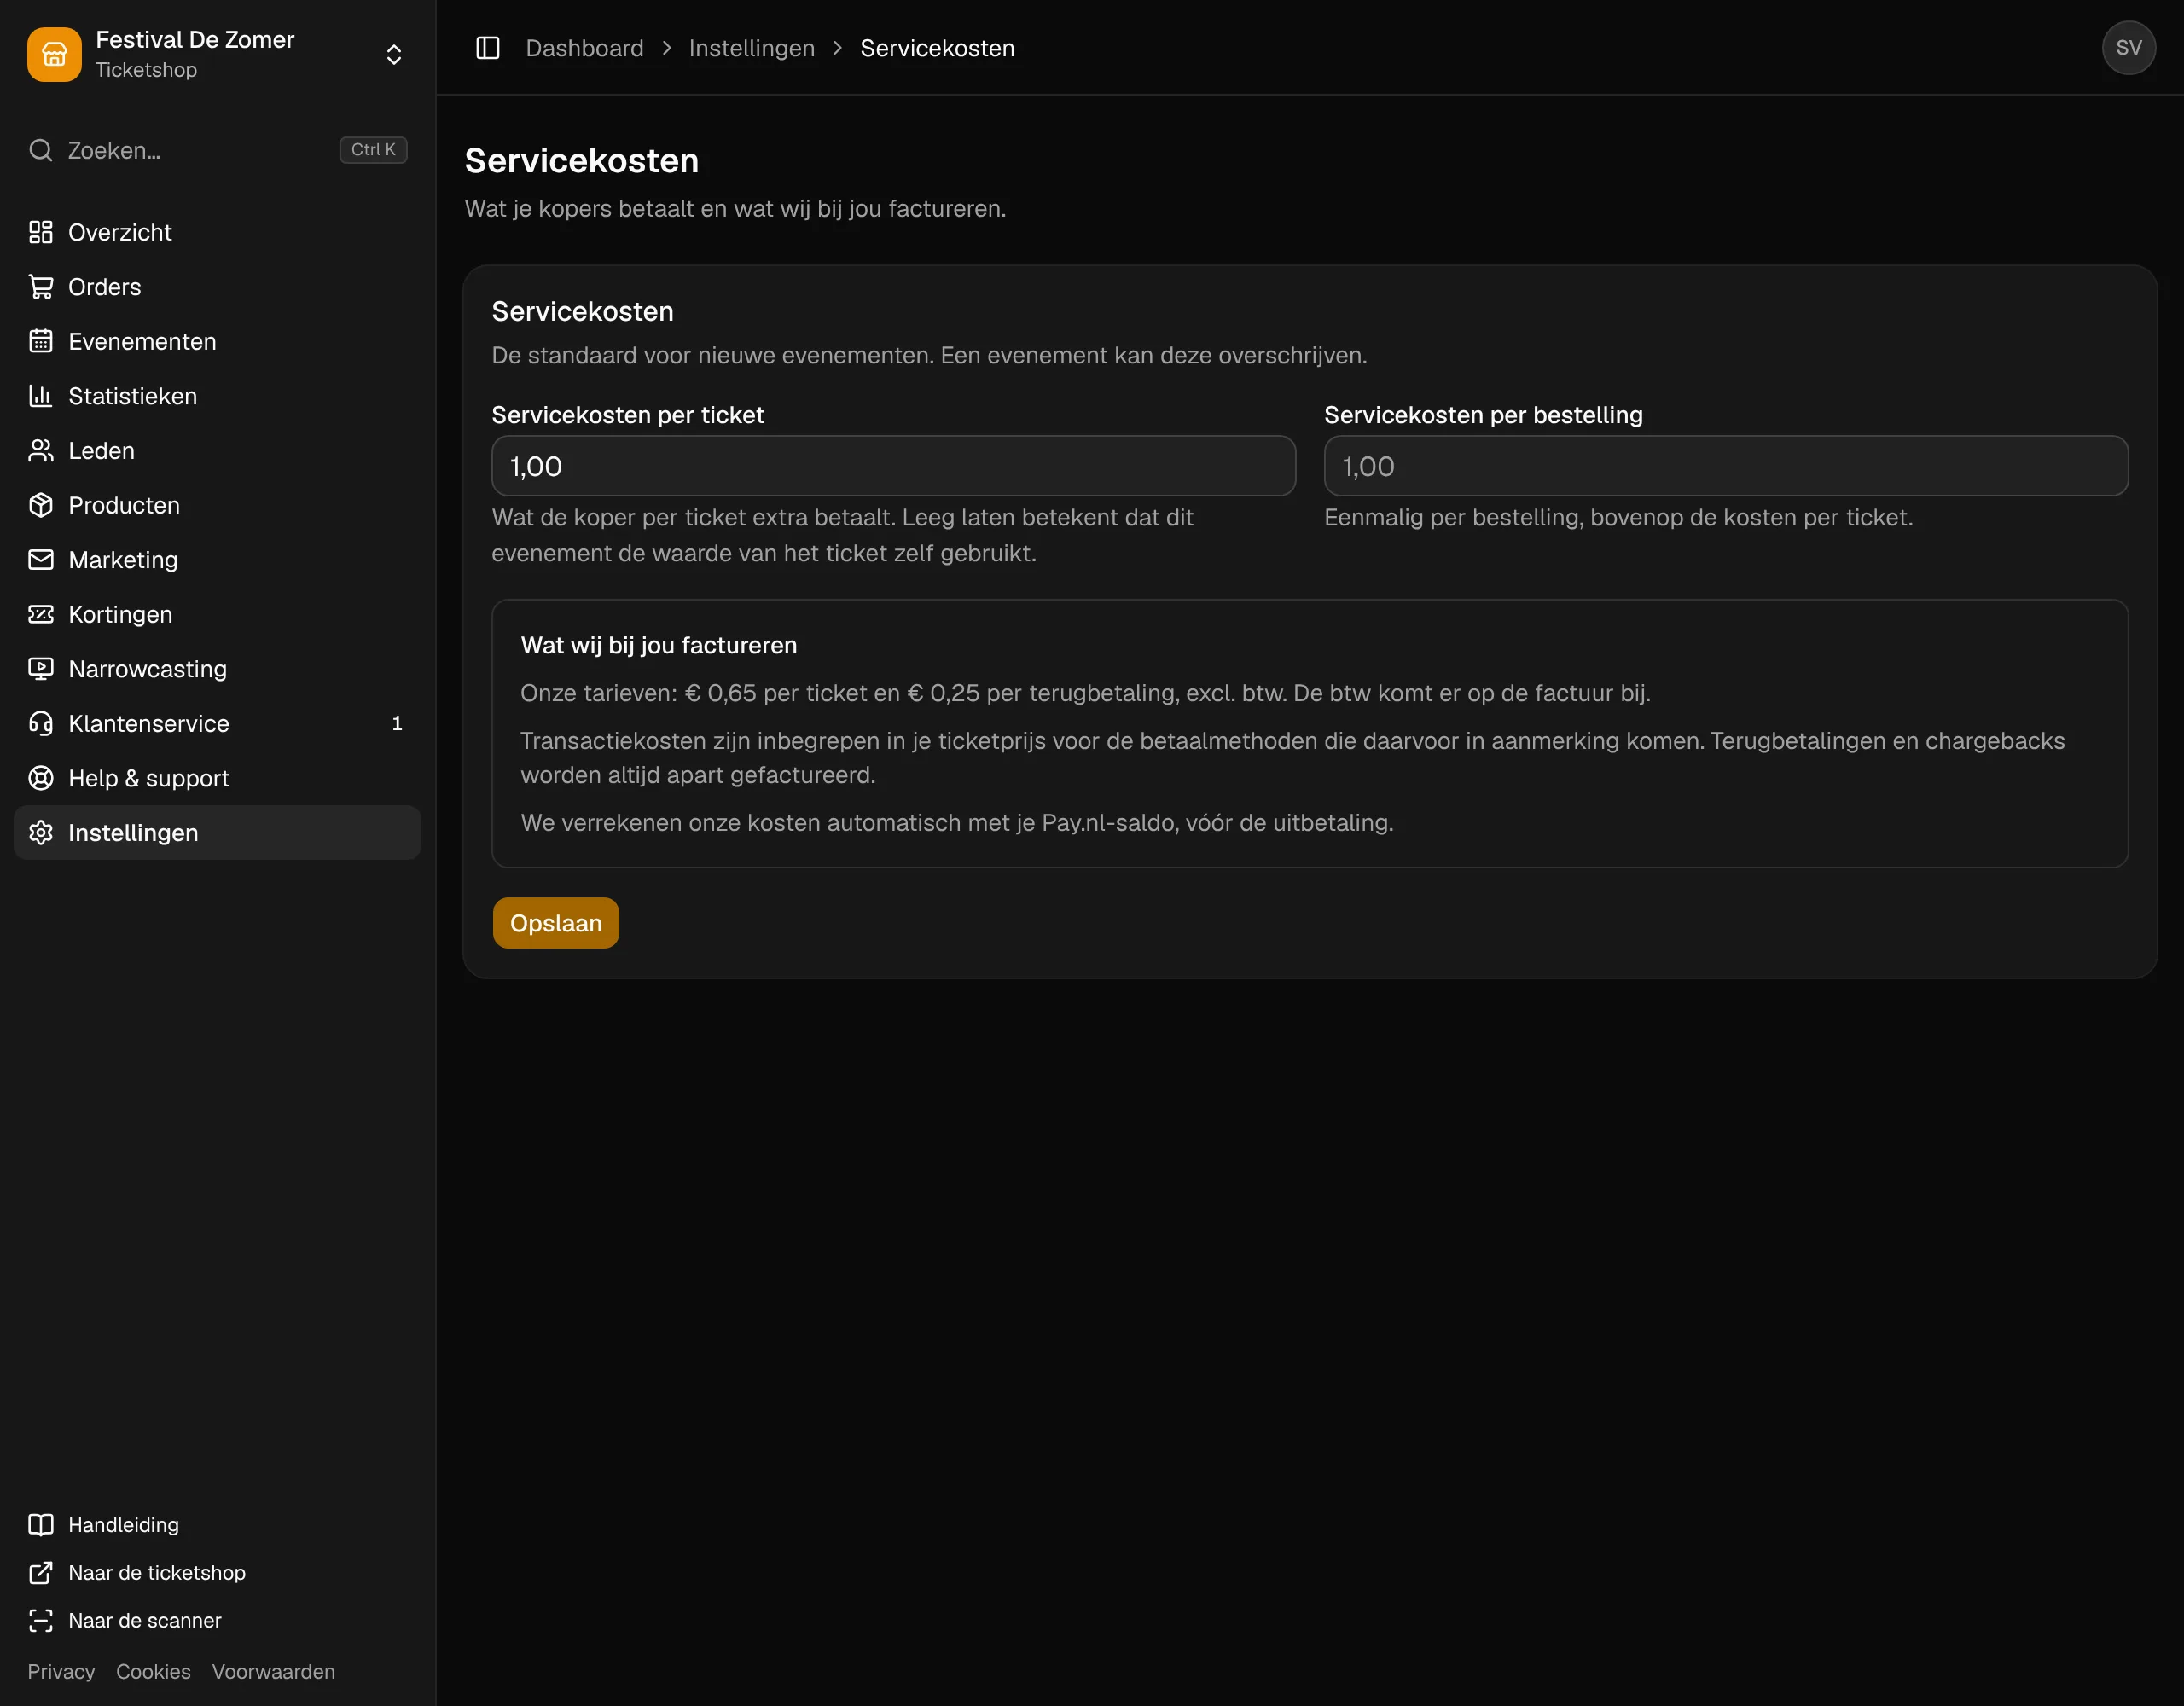2184x1706 pixels.
Task: Click the Handleiding book icon
Action: coord(41,1525)
